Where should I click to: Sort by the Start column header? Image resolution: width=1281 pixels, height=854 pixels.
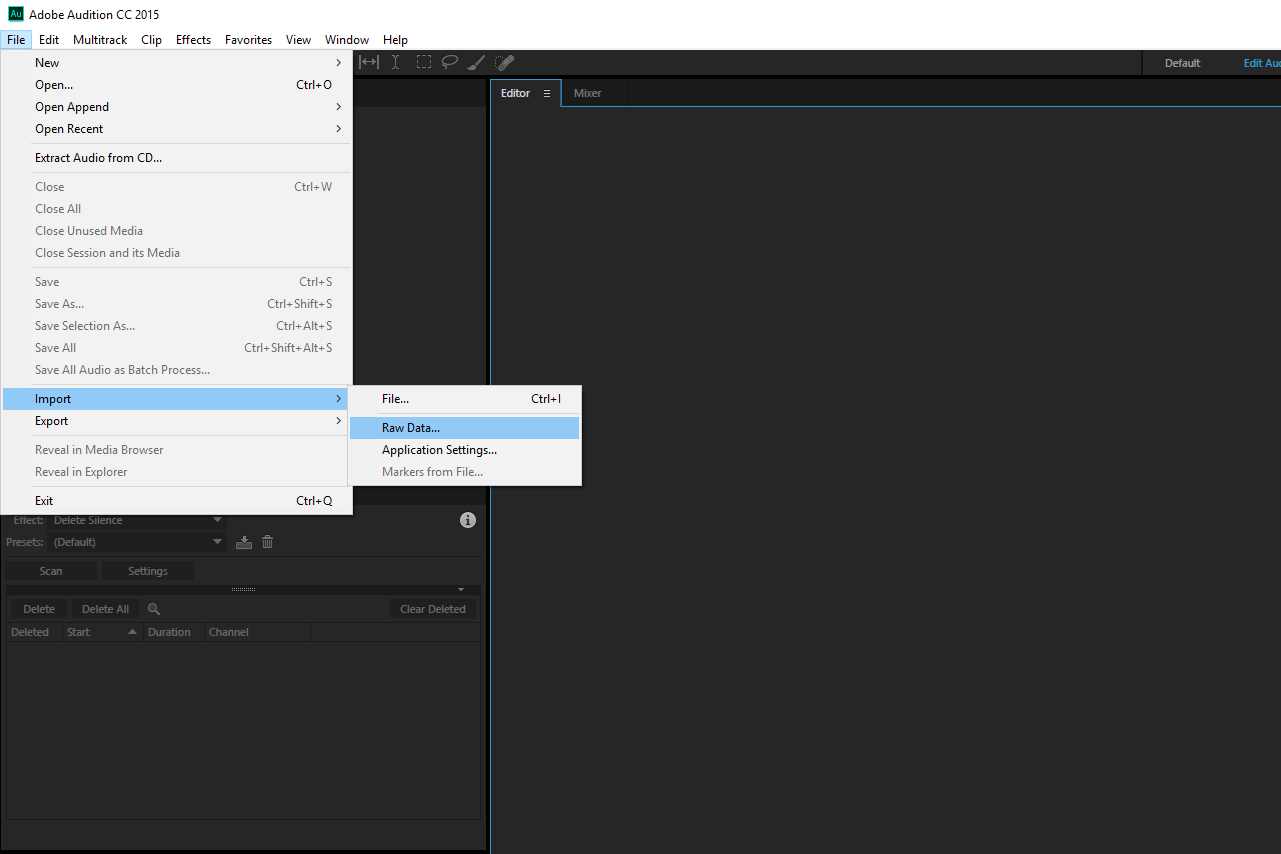[x=102, y=632]
